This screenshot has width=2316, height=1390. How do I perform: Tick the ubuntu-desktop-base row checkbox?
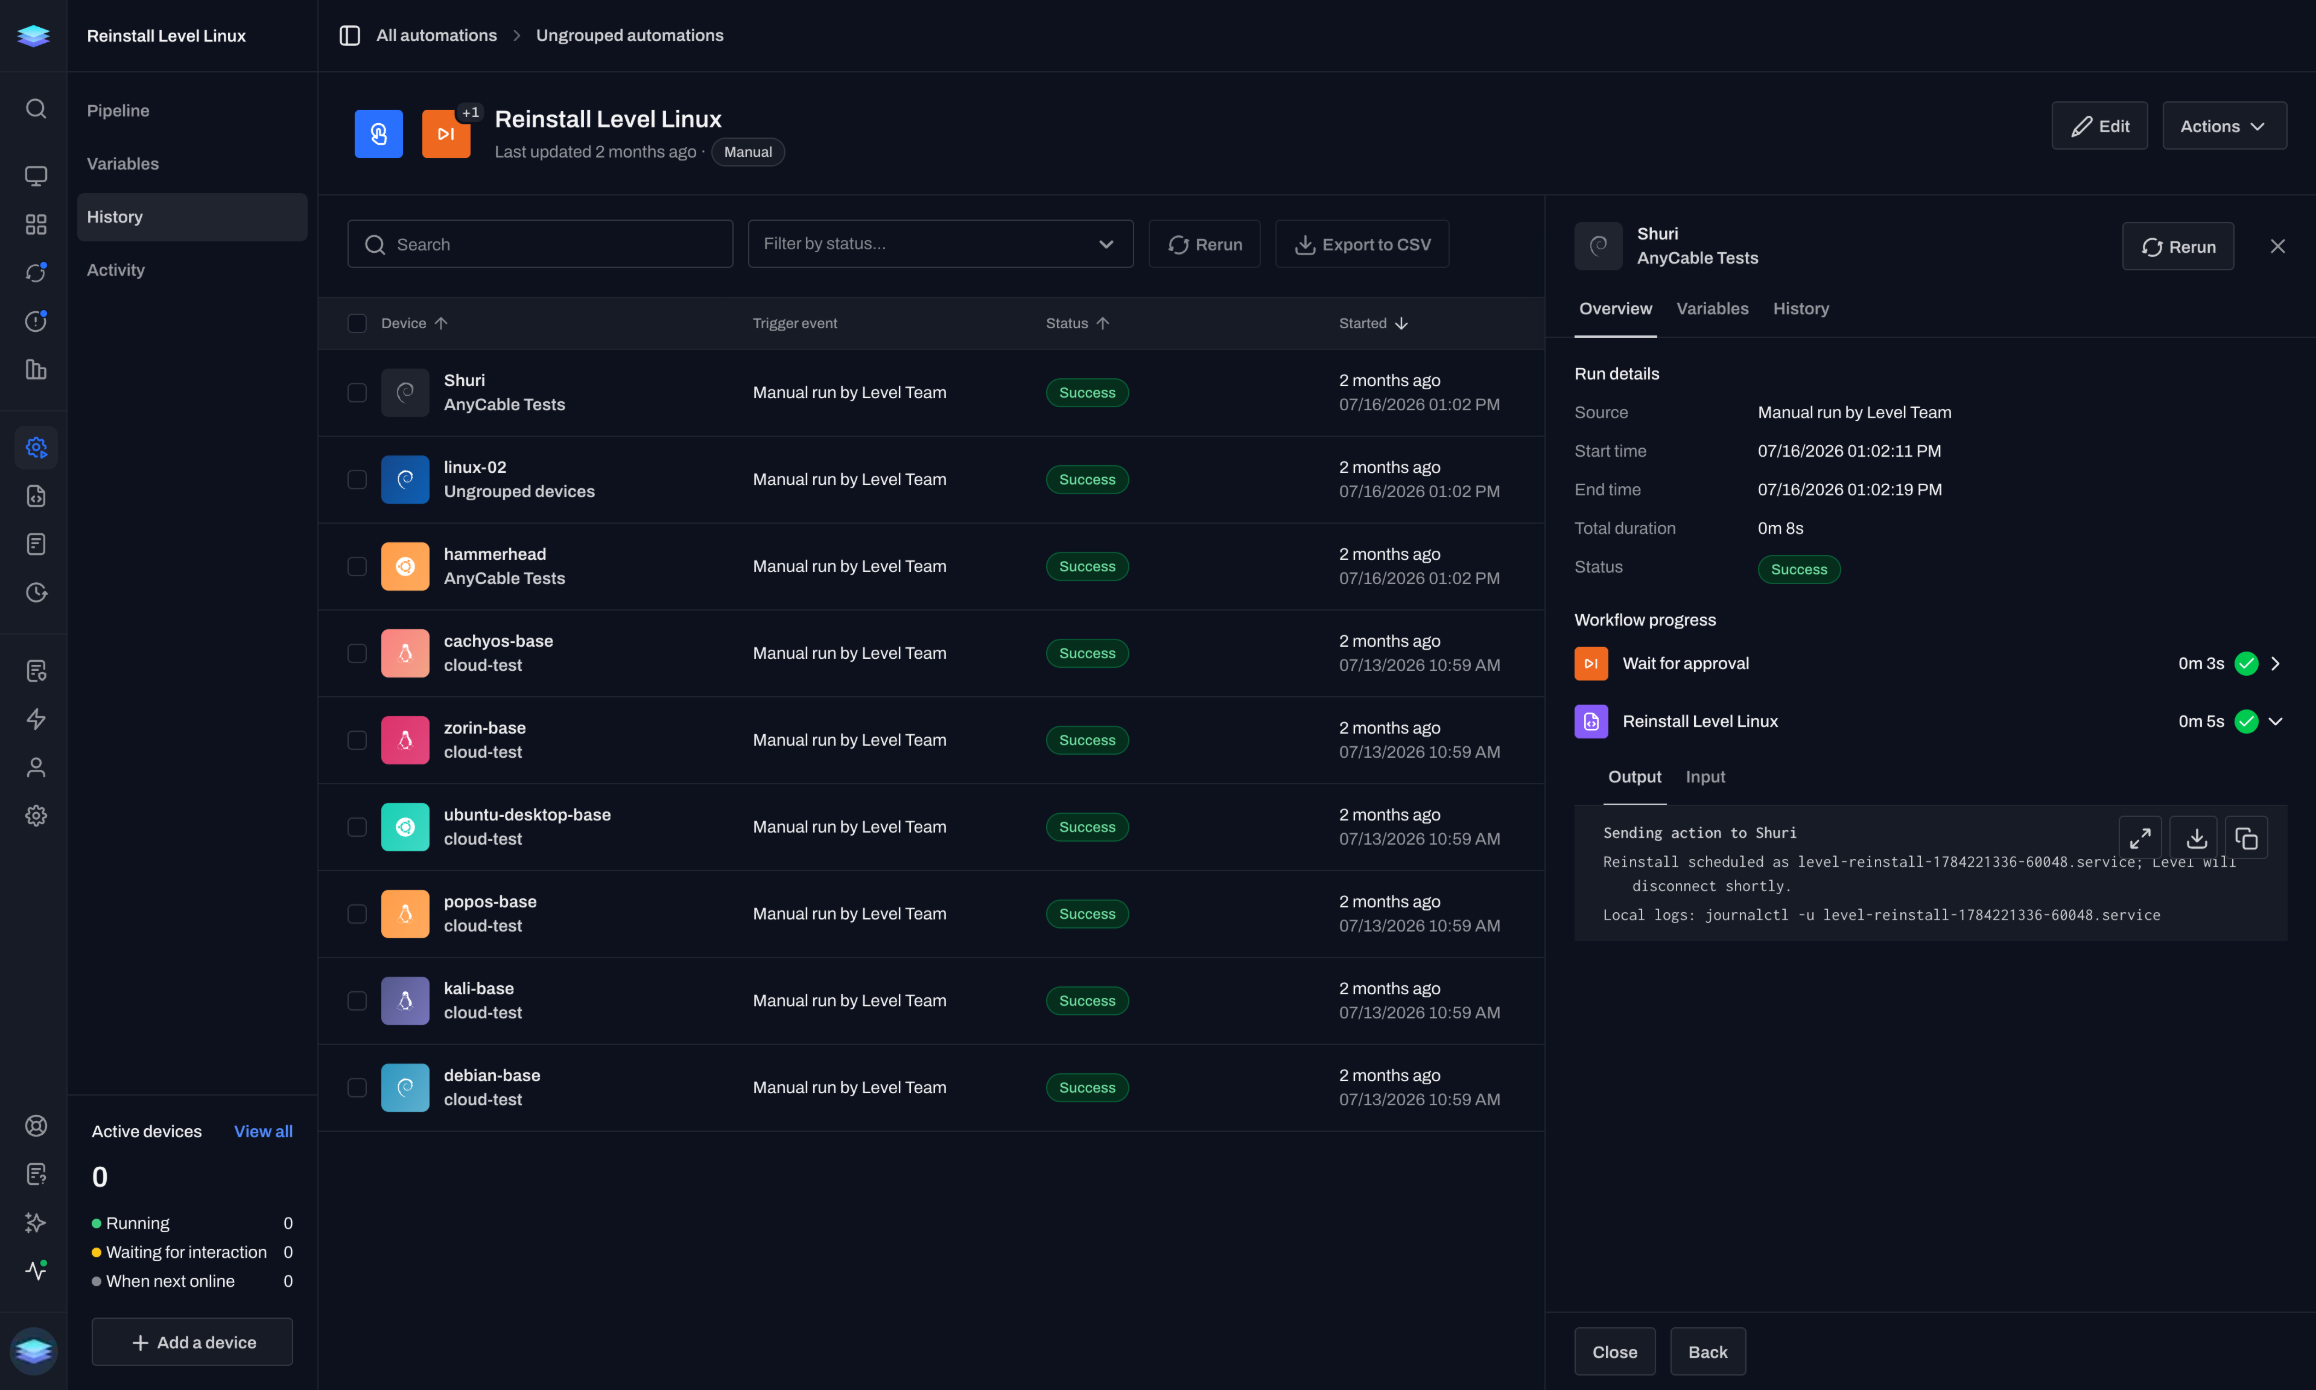[357, 828]
